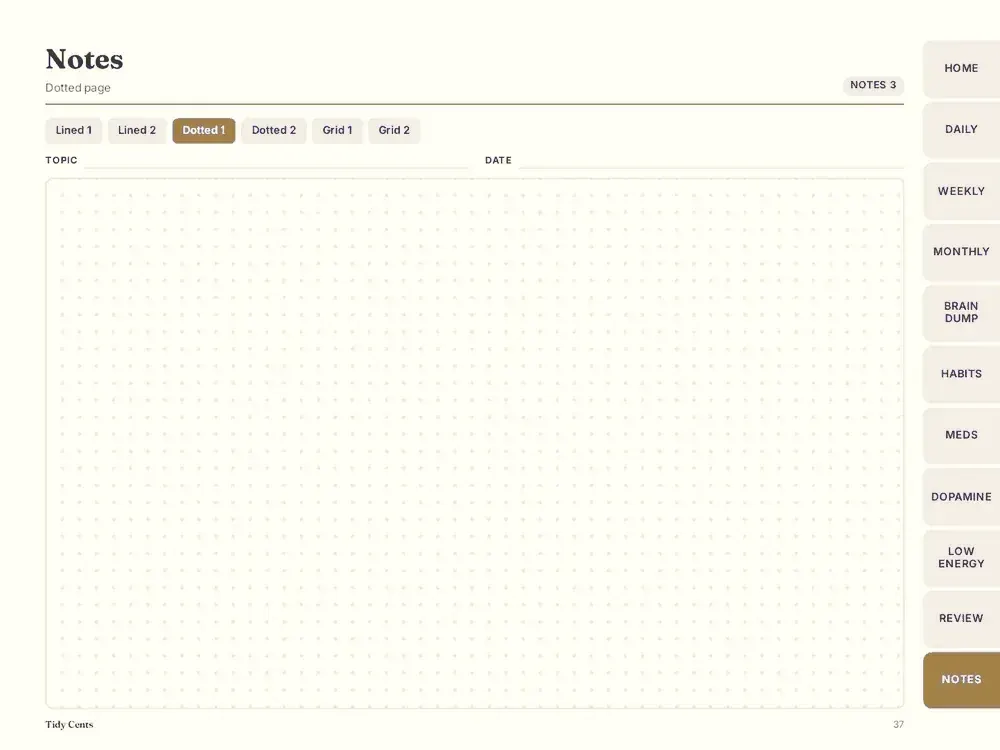Image resolution: width=1000 pixels, height=750 pixels.
Task: Go to the Home section
Action: coord(961,69)
